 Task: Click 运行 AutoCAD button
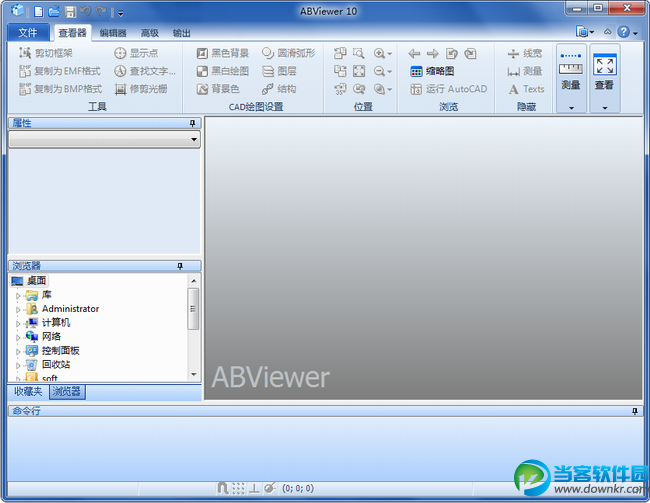point(449,89)
